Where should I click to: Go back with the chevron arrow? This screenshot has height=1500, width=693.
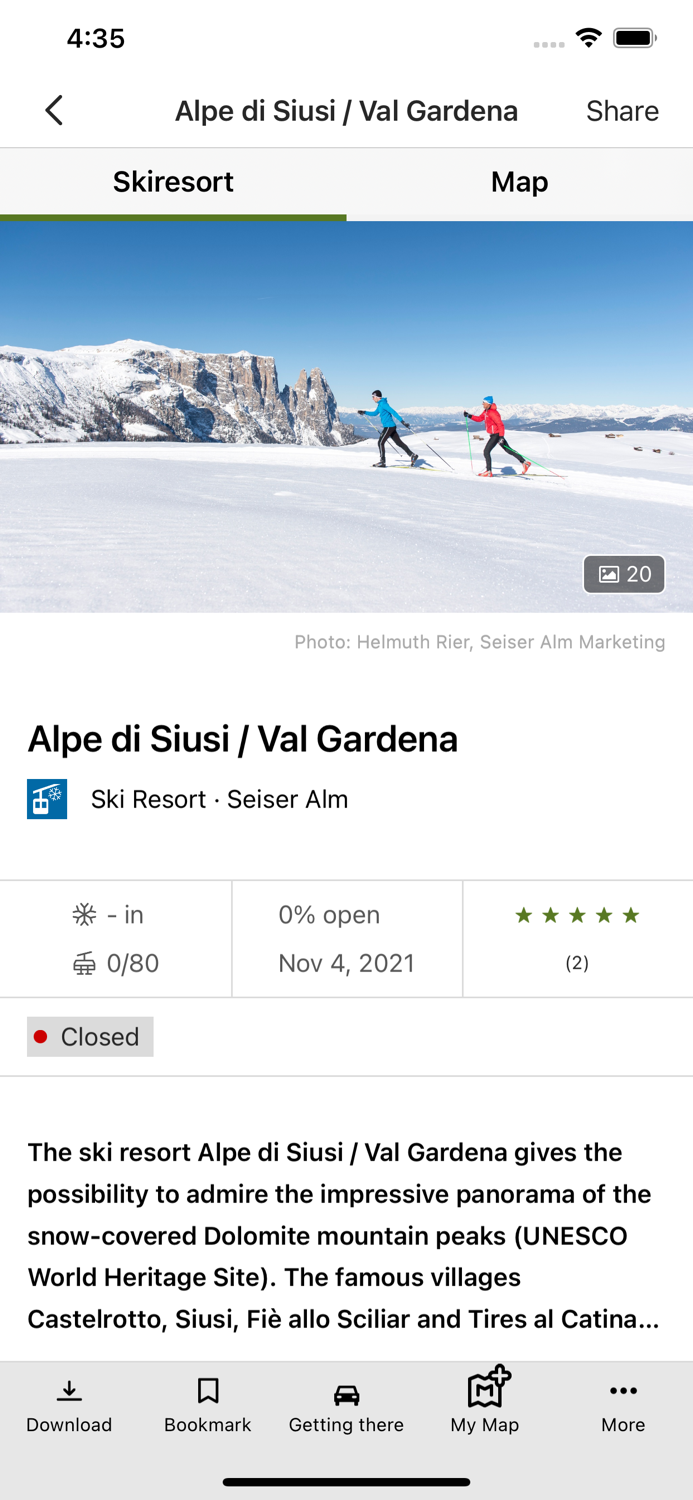pyautogui.click(x=53, y=111)
